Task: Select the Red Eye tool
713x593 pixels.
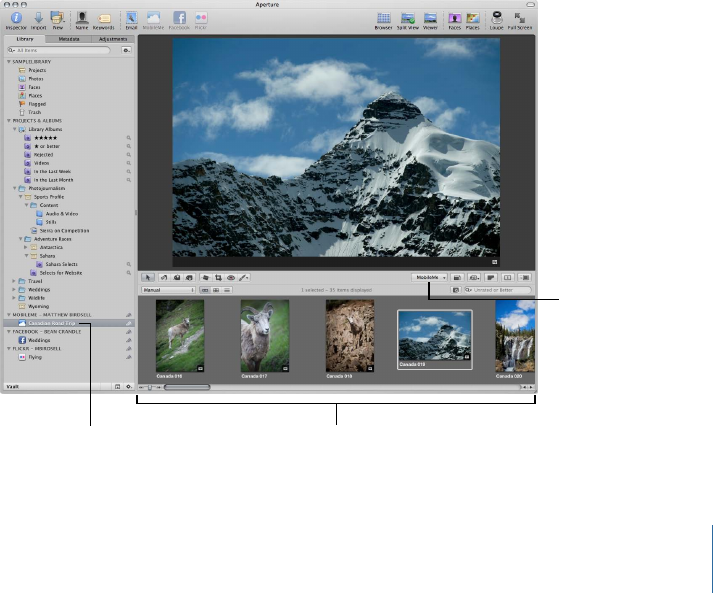Action: [230, 277]
